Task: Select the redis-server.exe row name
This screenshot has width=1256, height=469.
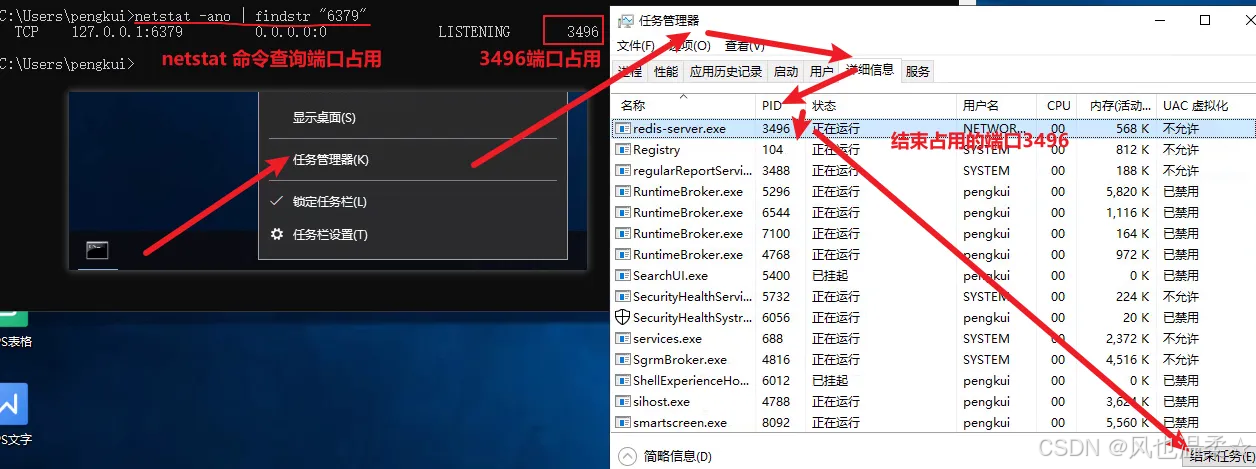Action: [x=679, y=129]
